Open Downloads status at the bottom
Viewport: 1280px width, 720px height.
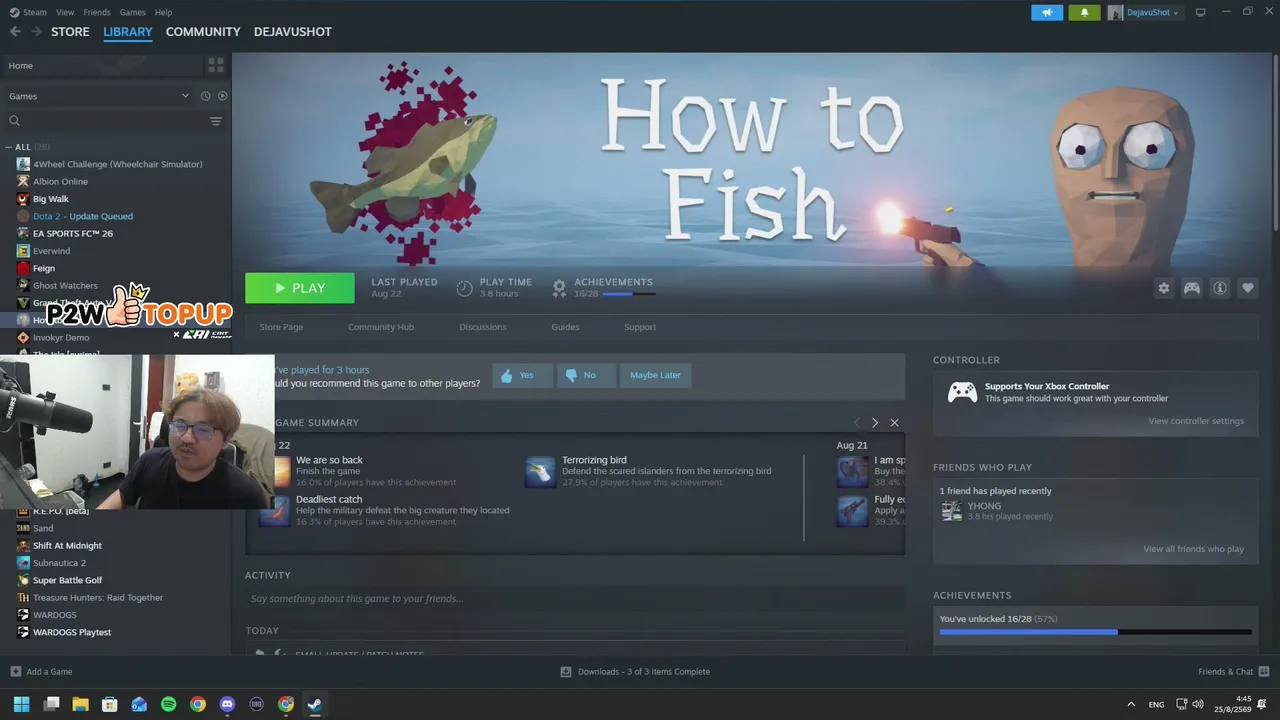(x=635, y=672)
